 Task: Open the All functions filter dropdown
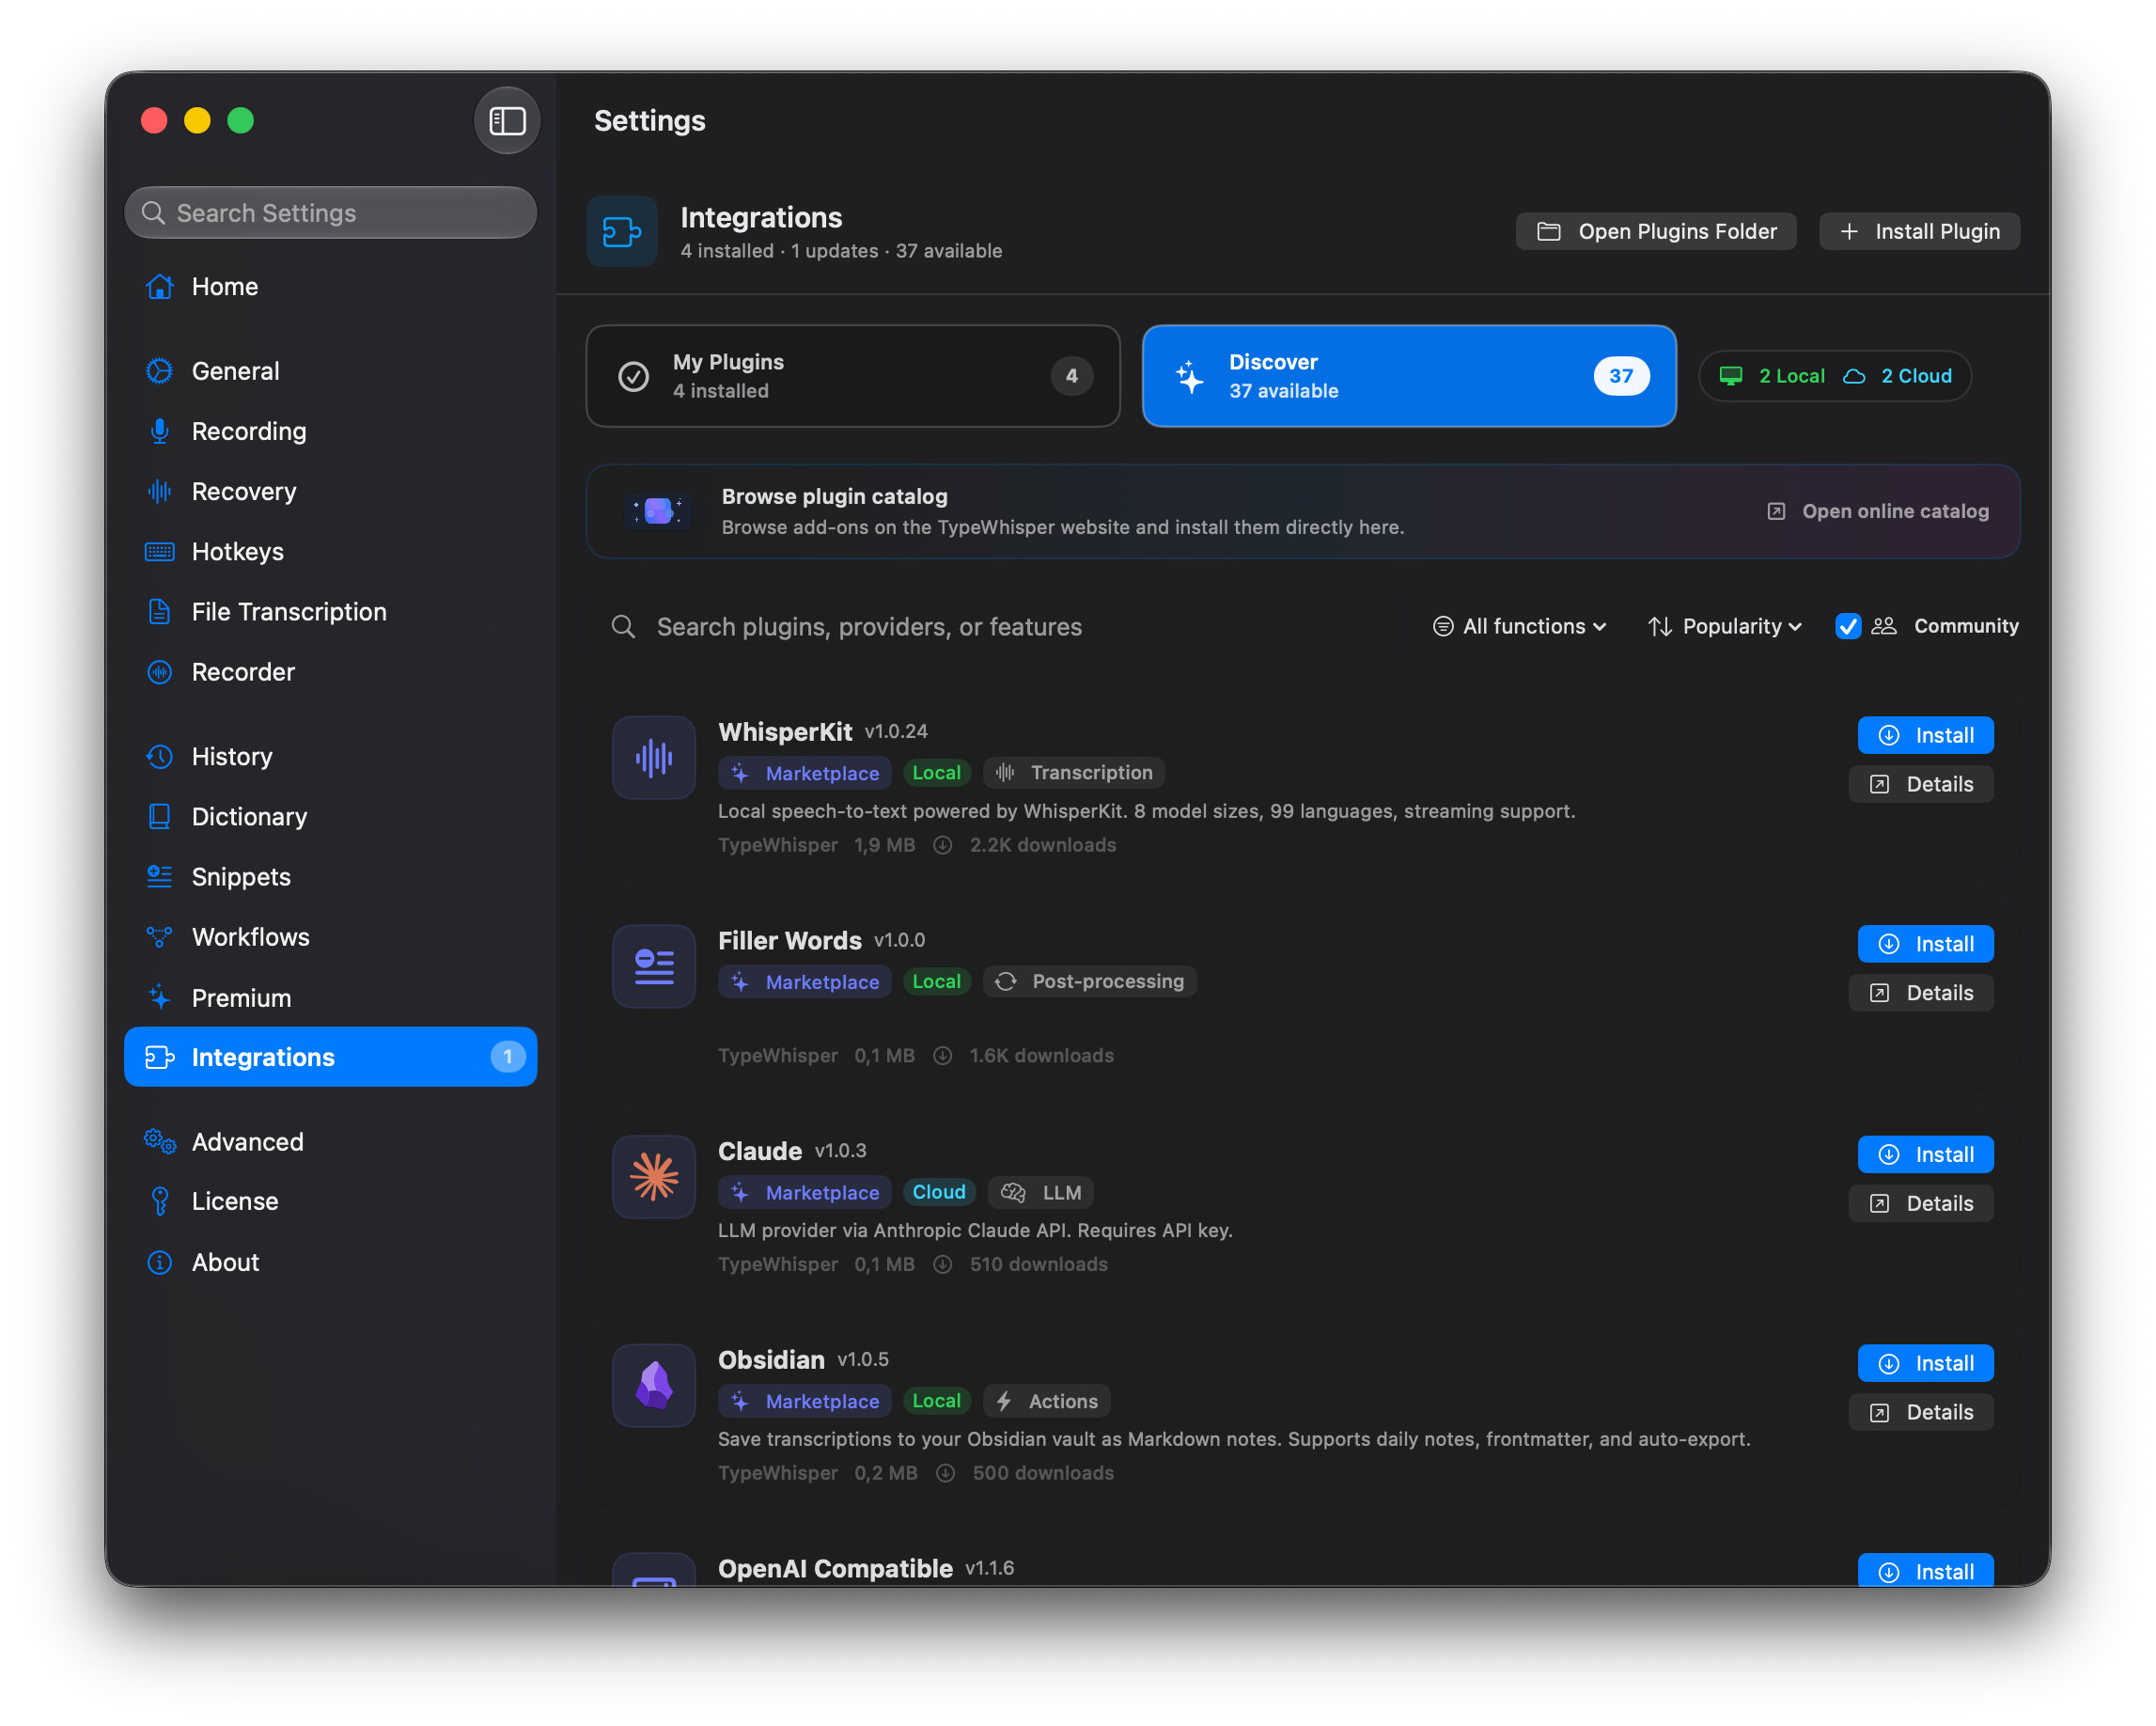pyautogui.click(x=1519, y=626)
